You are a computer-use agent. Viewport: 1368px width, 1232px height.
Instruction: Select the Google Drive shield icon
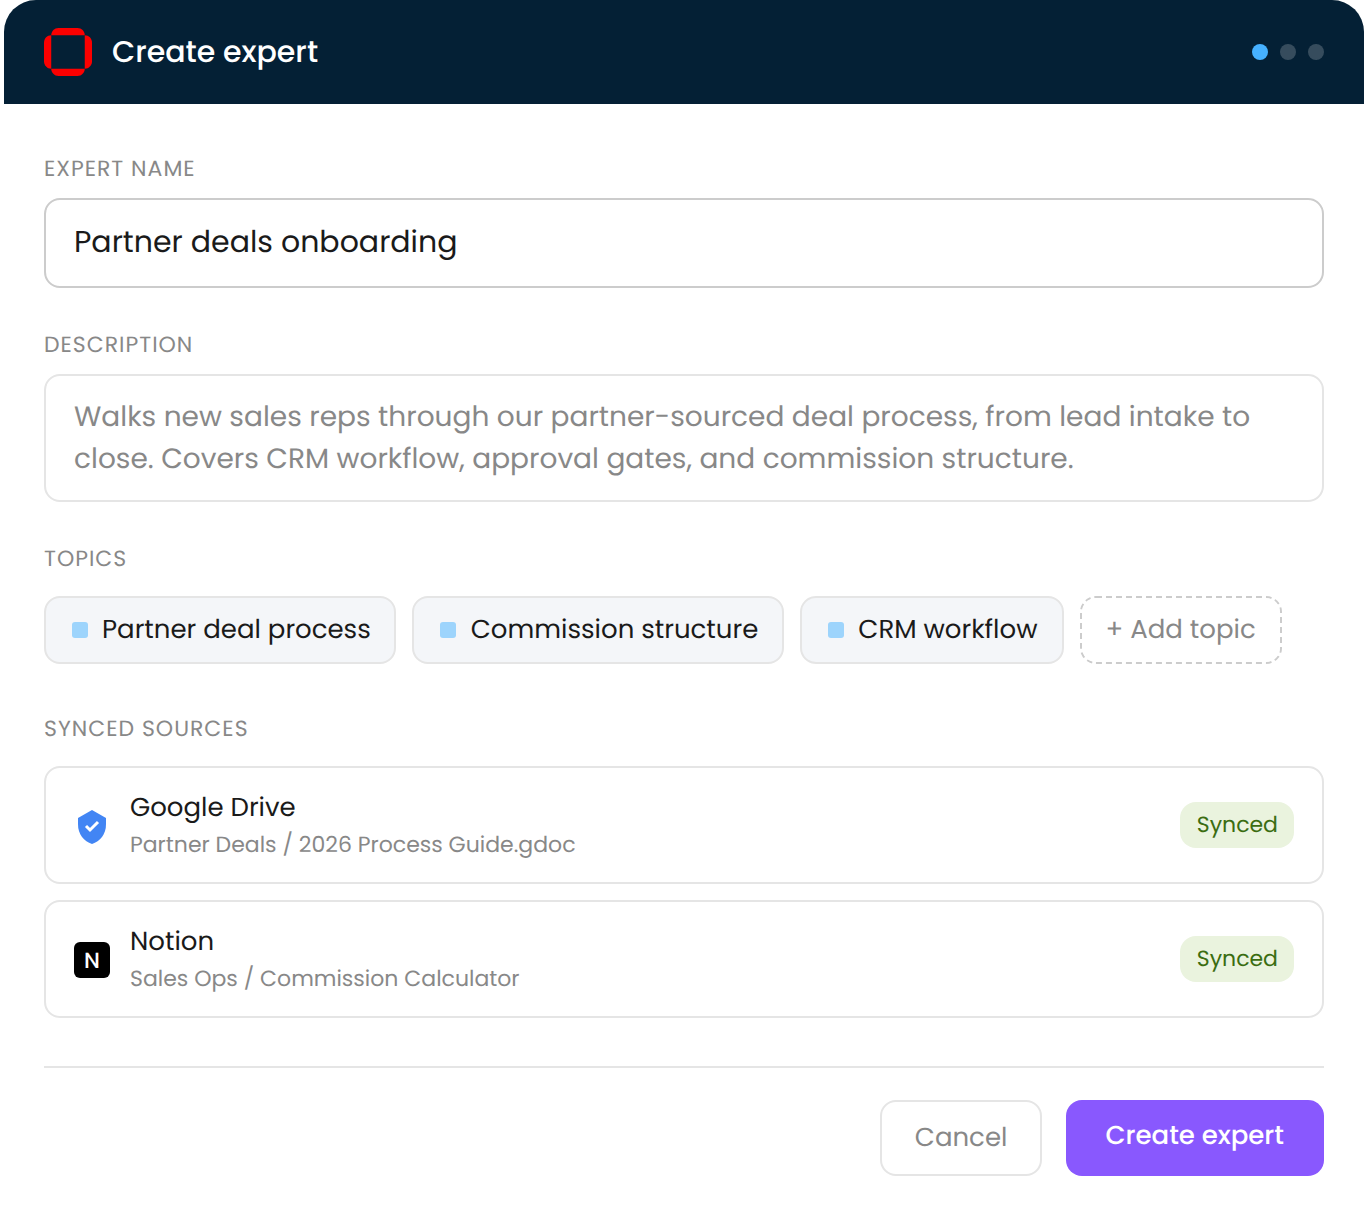(x=91, y=825)
